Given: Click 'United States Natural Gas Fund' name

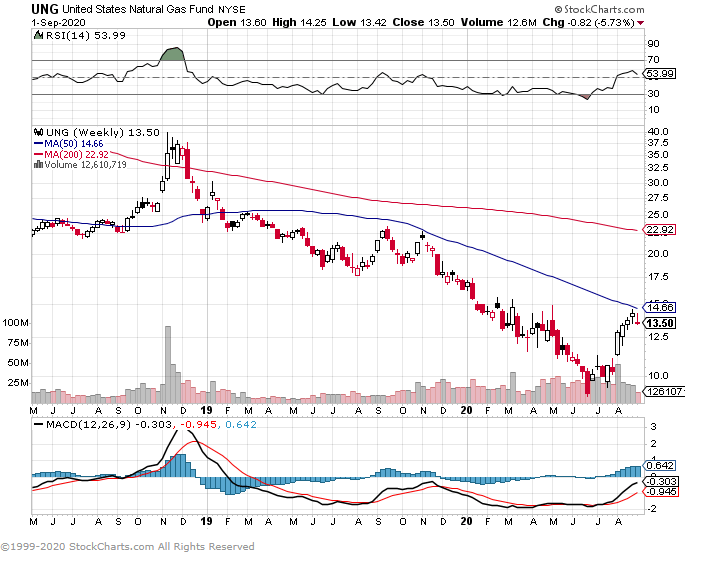Looking at the screenshot, I should pos(138,9).
